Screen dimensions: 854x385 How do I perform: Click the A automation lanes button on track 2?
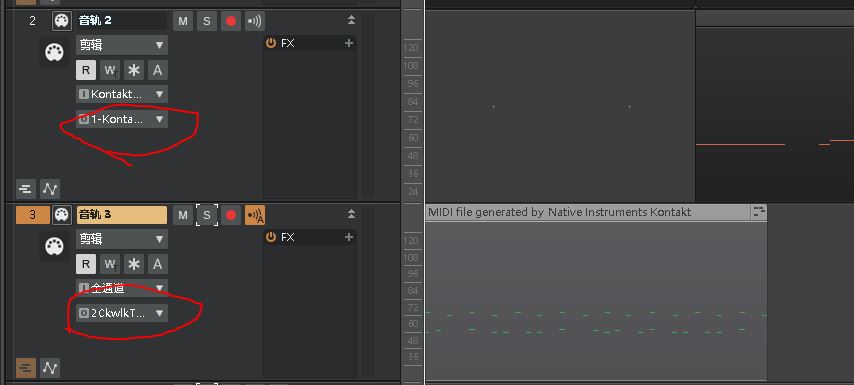tap(157, 70)
